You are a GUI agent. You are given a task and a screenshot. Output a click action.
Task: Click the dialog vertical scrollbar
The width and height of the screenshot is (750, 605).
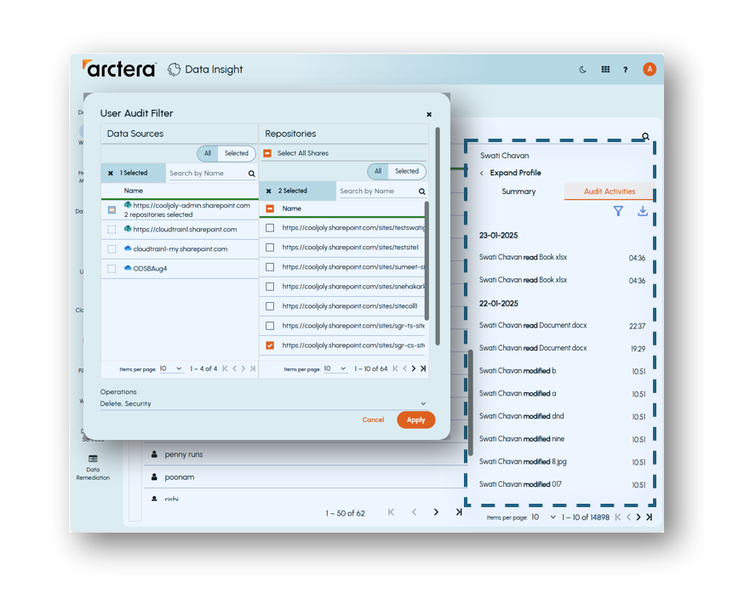click(437, 235)
